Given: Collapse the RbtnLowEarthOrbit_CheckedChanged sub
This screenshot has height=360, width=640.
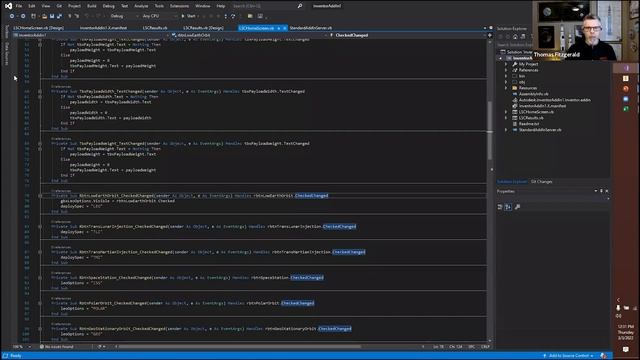Looking at the screenshot, I should (x=40, y=196).
